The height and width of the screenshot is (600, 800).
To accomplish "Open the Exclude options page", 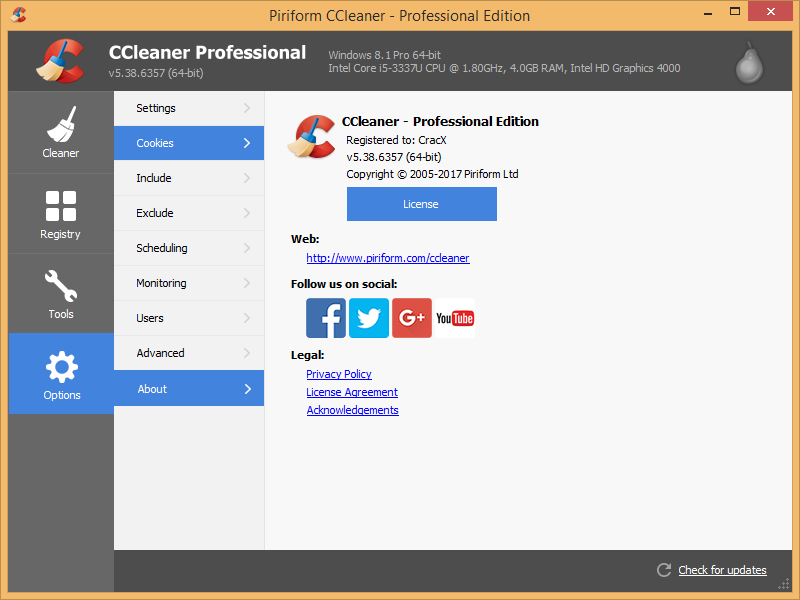I will point(189,213).
